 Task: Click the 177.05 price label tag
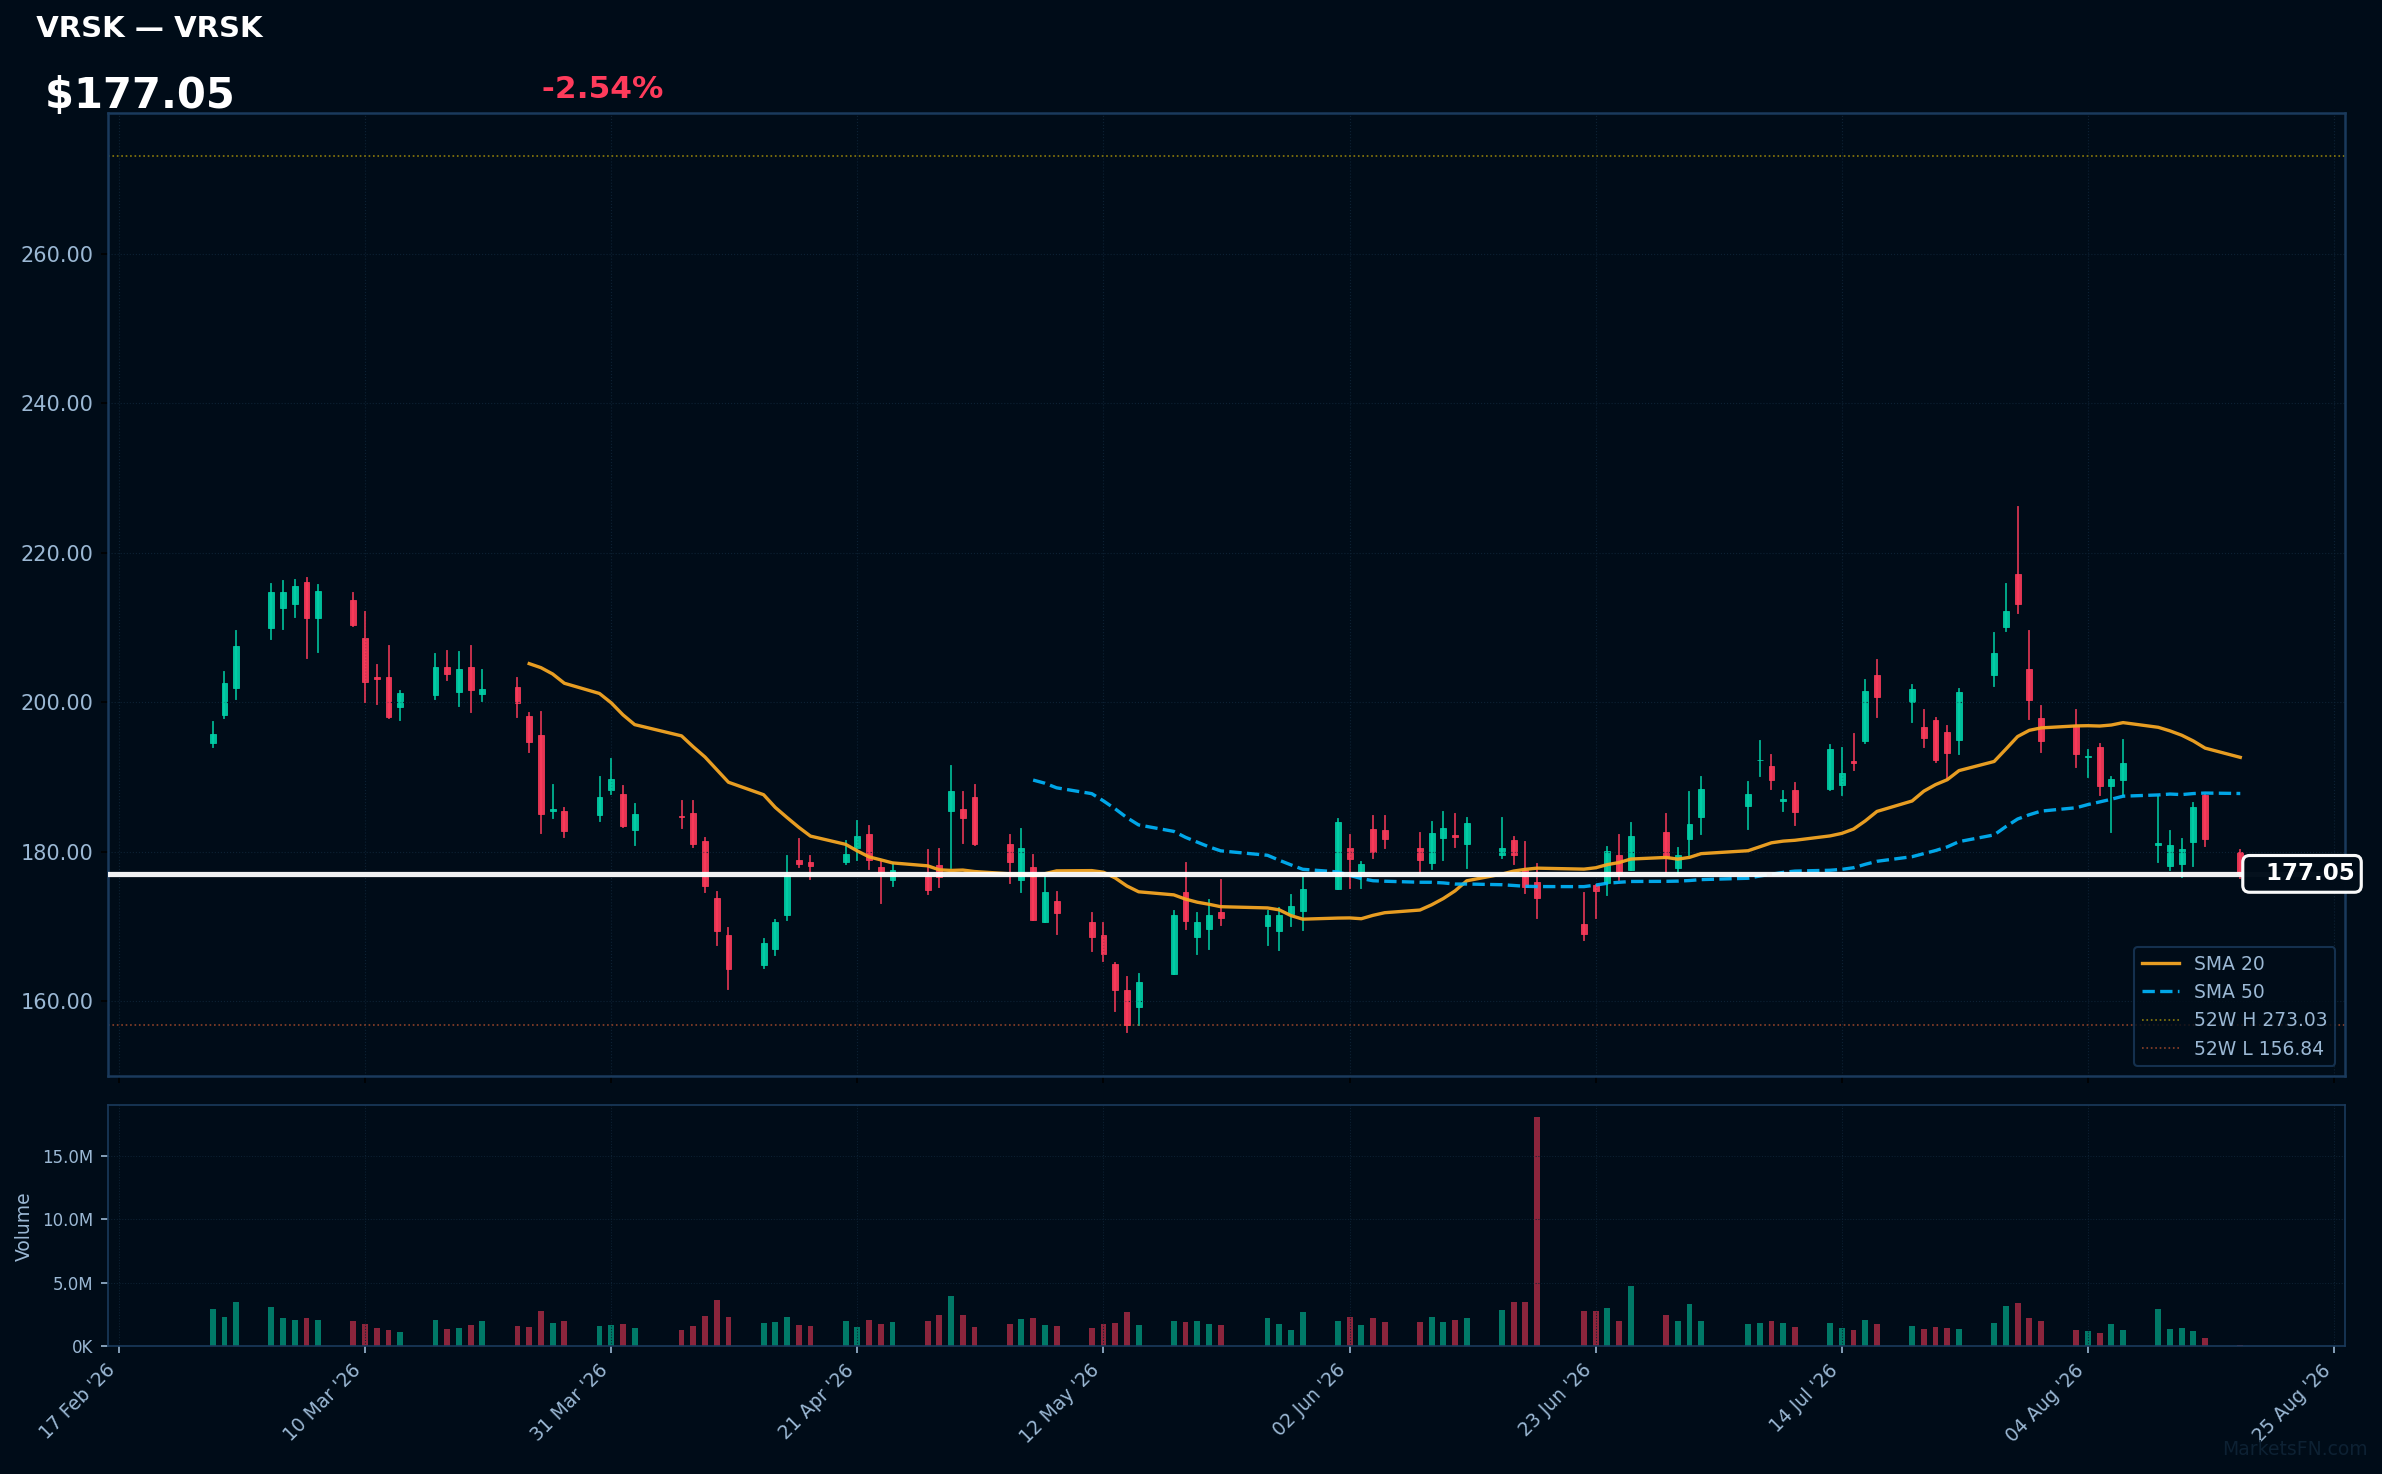pos(2301,873)
